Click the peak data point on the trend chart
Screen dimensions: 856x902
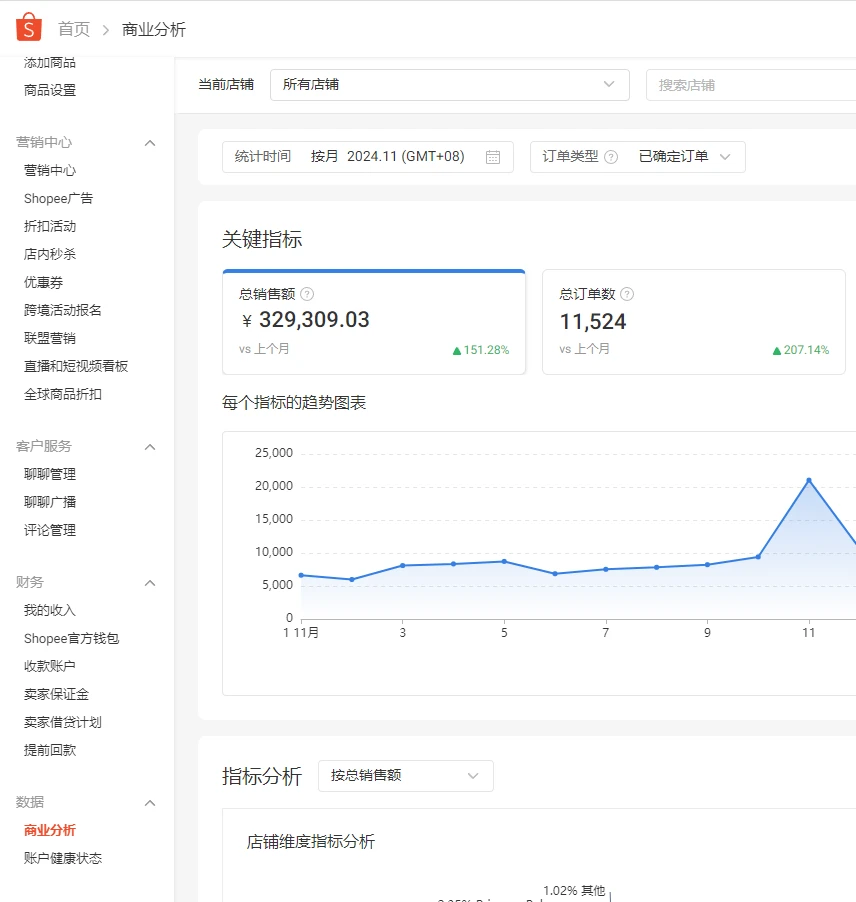click(811, 480)
